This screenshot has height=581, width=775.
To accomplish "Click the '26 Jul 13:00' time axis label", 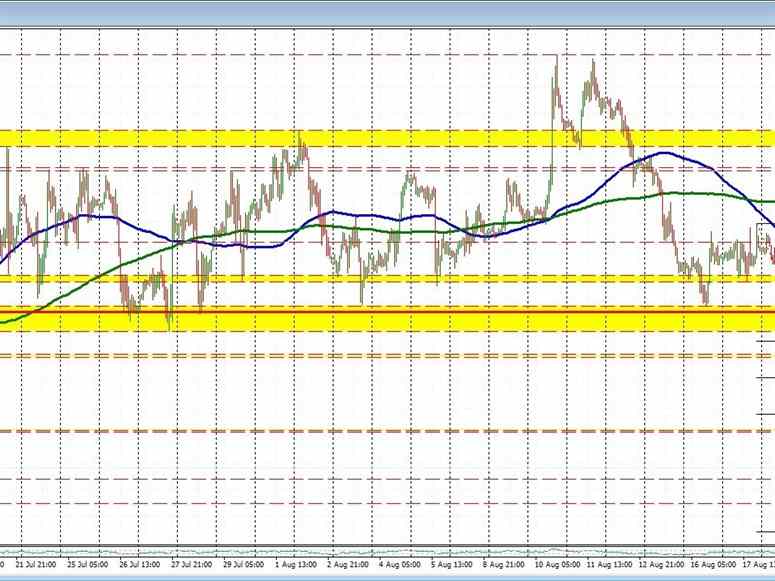I will (140, 564).
